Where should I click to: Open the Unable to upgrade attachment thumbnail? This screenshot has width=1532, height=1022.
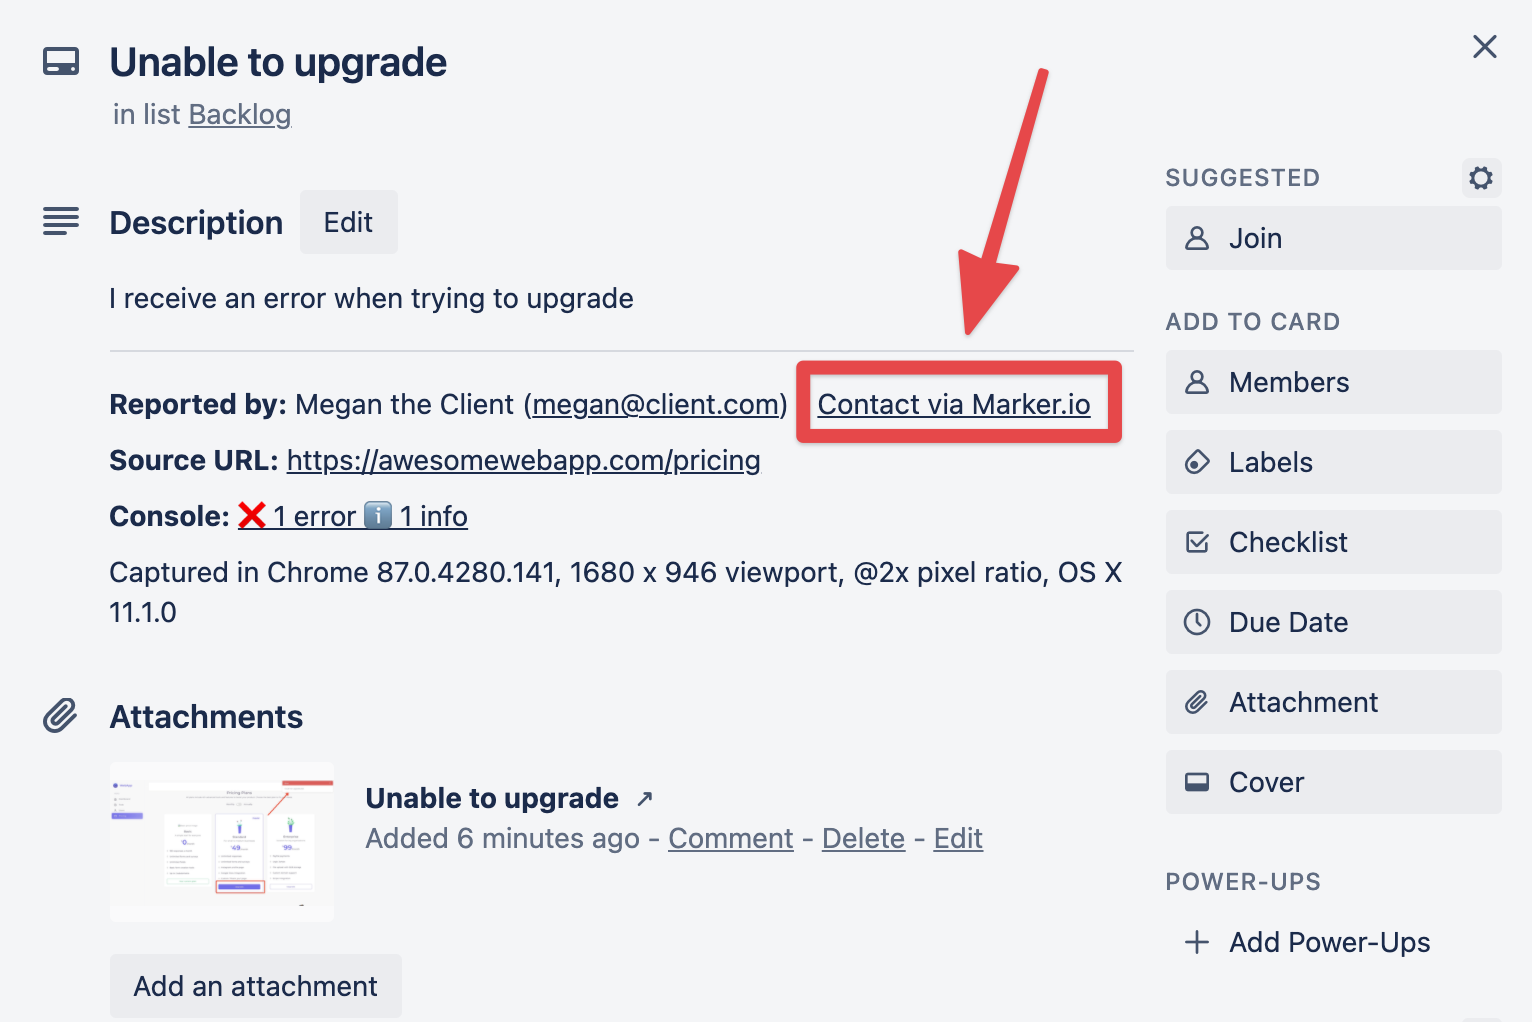pyautogui.click(x=222, y=841)
